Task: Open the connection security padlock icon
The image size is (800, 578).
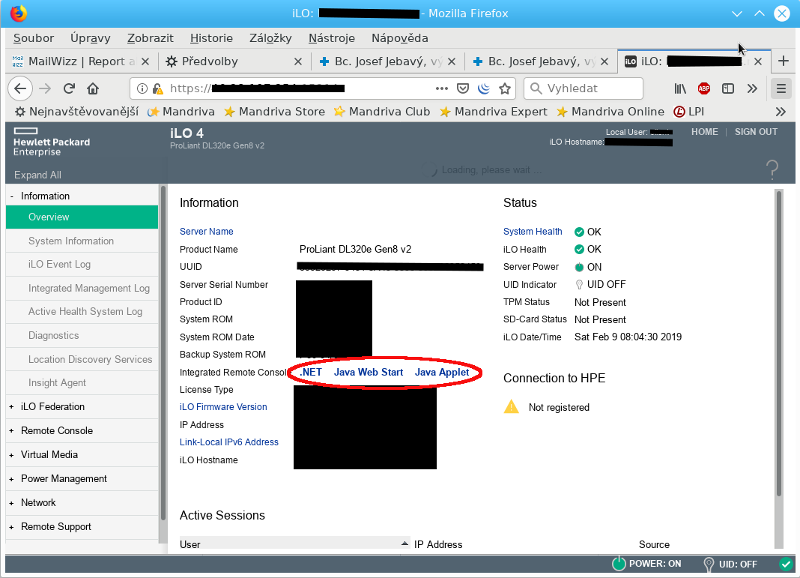Action: coord(158,89)
